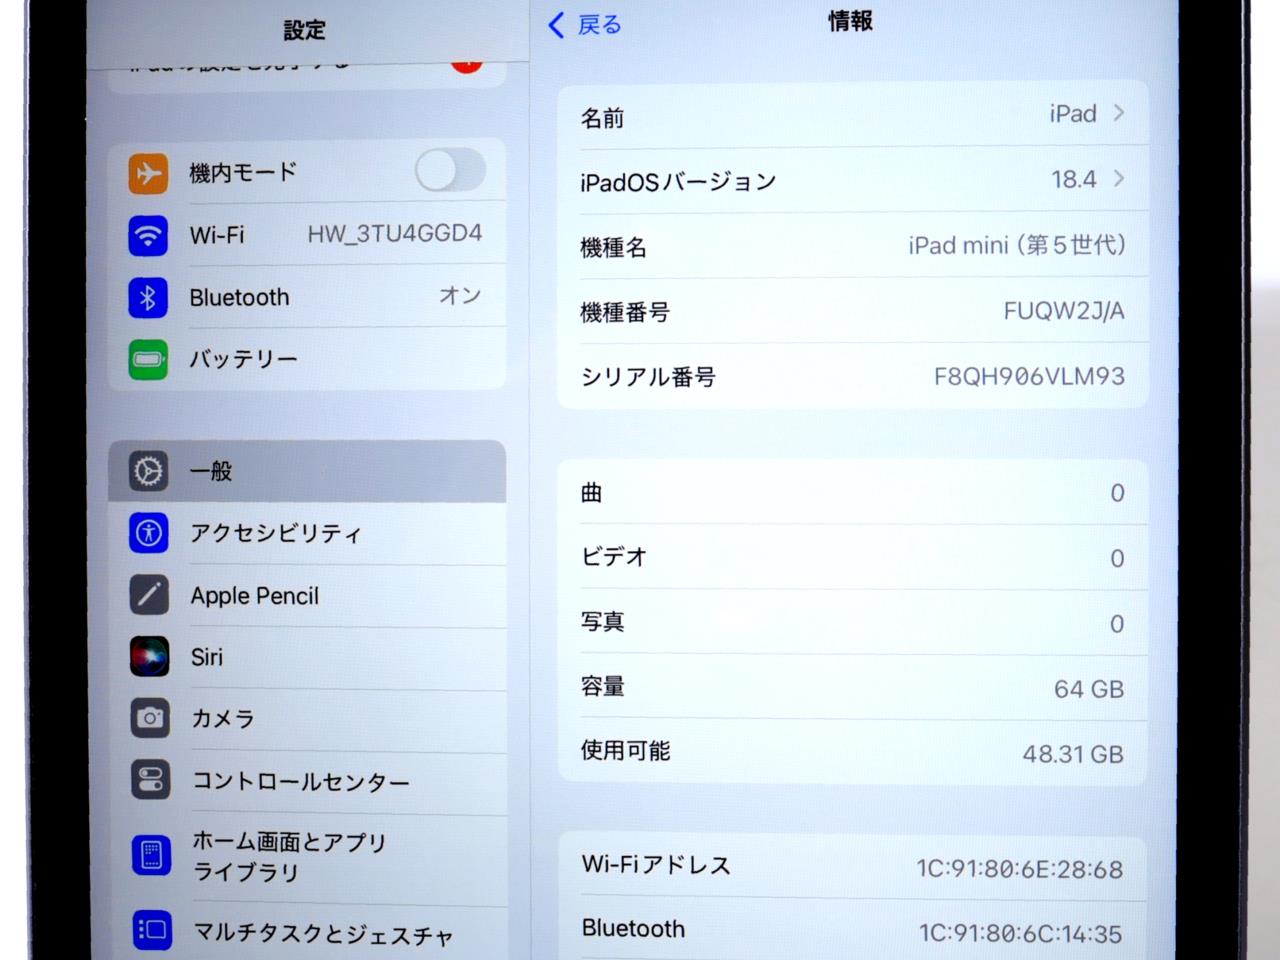Tap the 写真 row
1280x960 pixels.
pyautogui.click(x=852, y=622)
